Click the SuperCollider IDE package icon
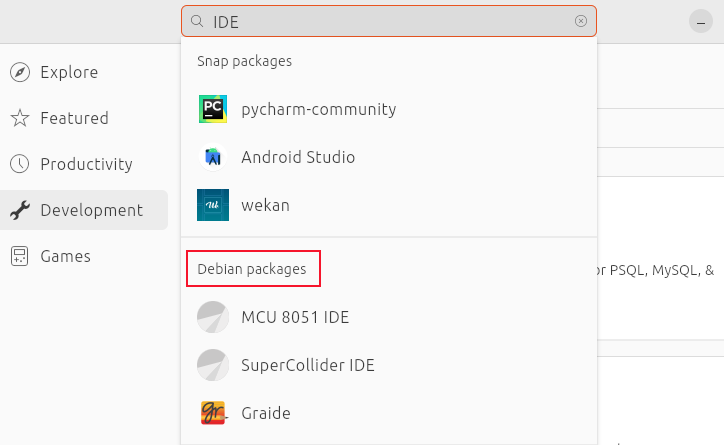 coord(213,365)
